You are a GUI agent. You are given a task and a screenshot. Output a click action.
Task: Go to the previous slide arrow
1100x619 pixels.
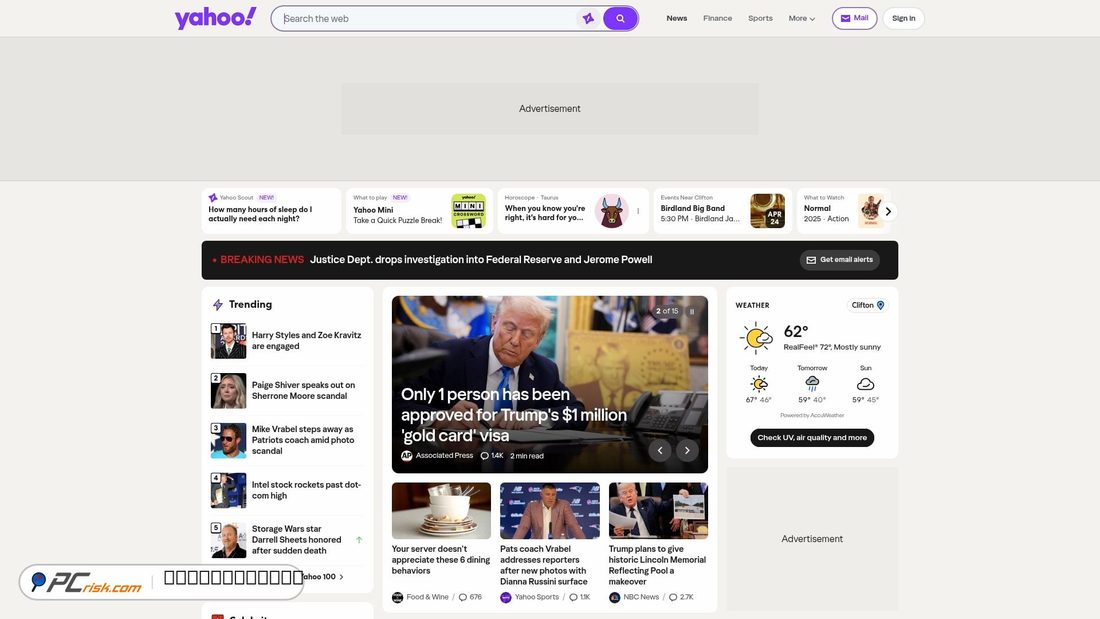pyautogui.click(x=660, y=451)
